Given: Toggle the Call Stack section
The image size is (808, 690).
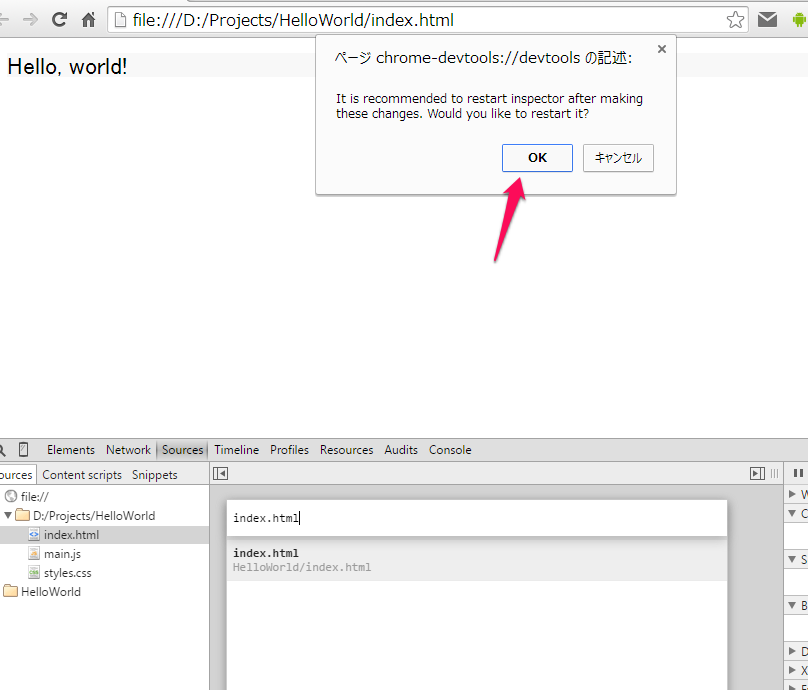Looking at the screenshot, I should (793, 515).
